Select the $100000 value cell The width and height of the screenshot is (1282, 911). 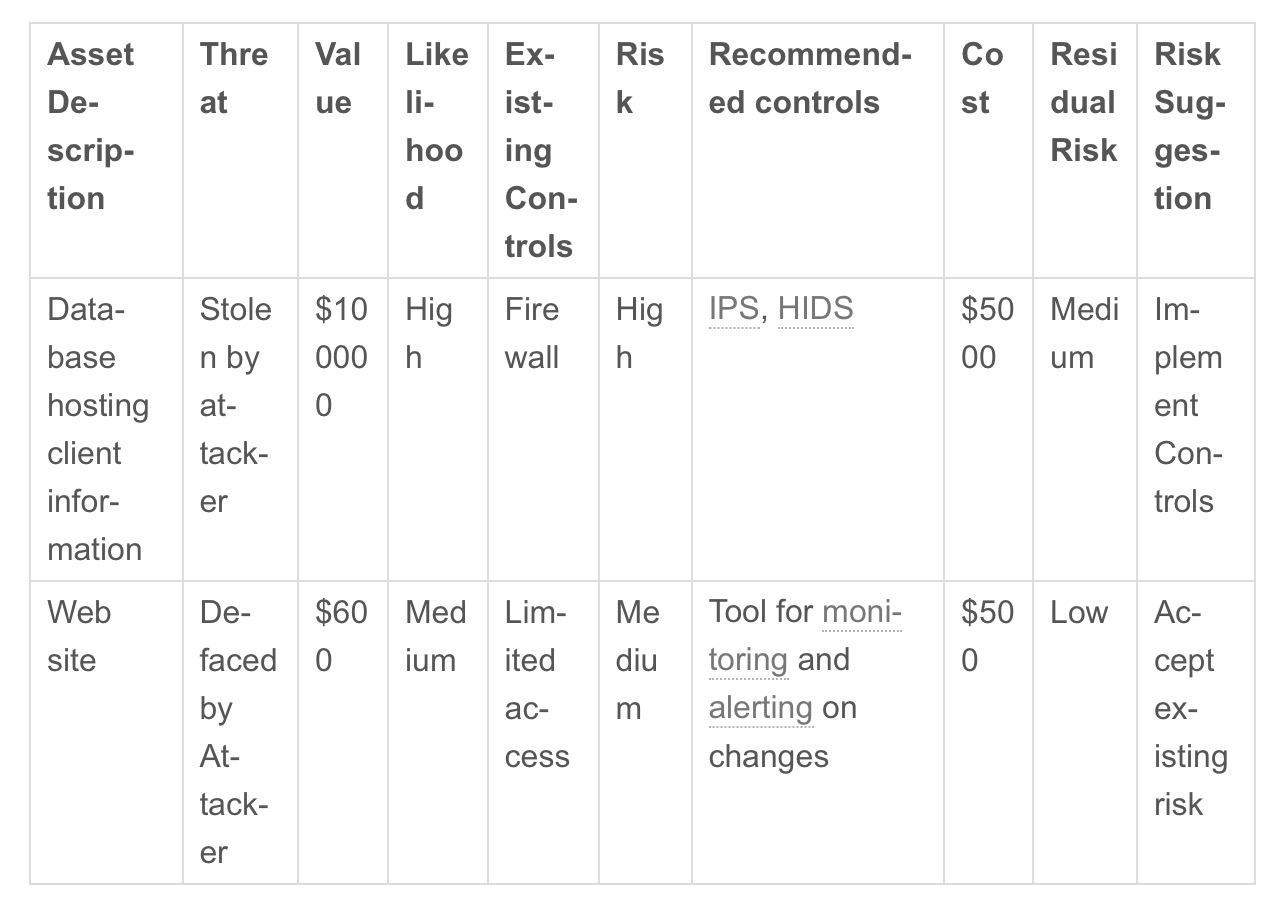(x=341, y=357)
